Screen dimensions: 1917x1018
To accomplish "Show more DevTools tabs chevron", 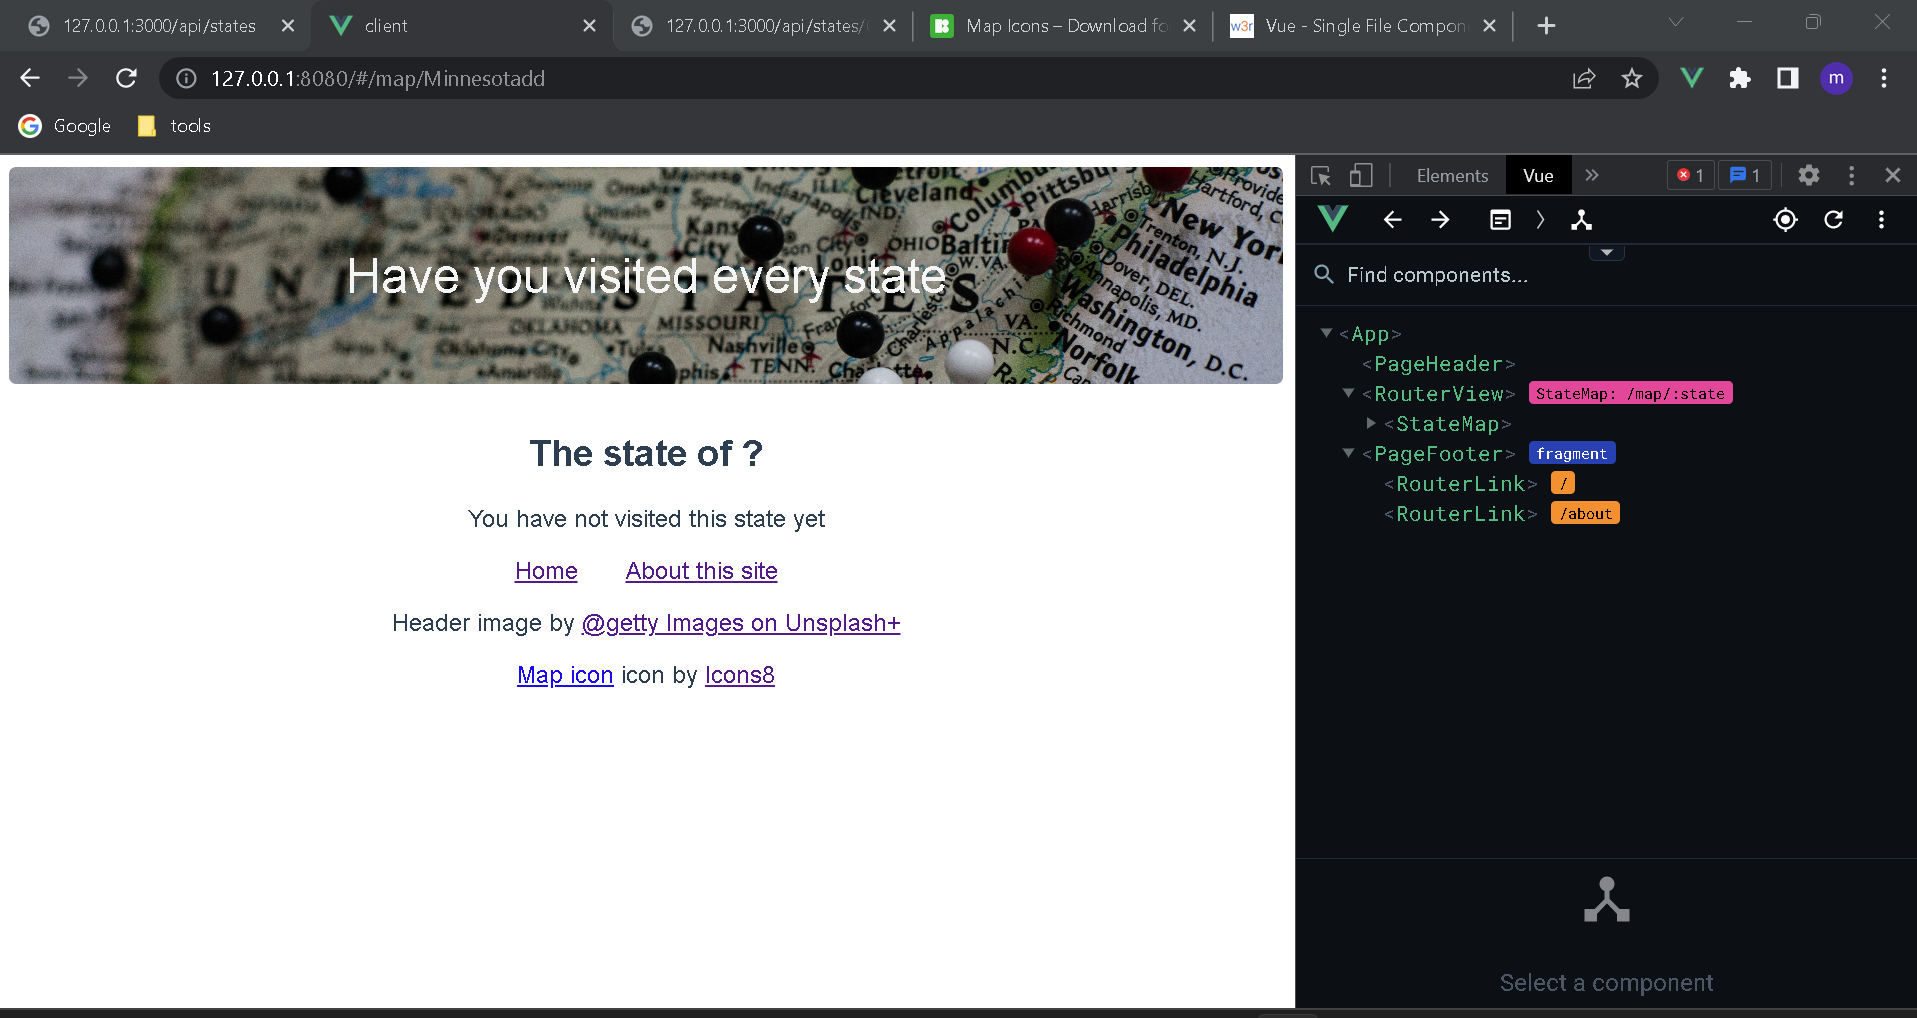I will (1592, 176).
